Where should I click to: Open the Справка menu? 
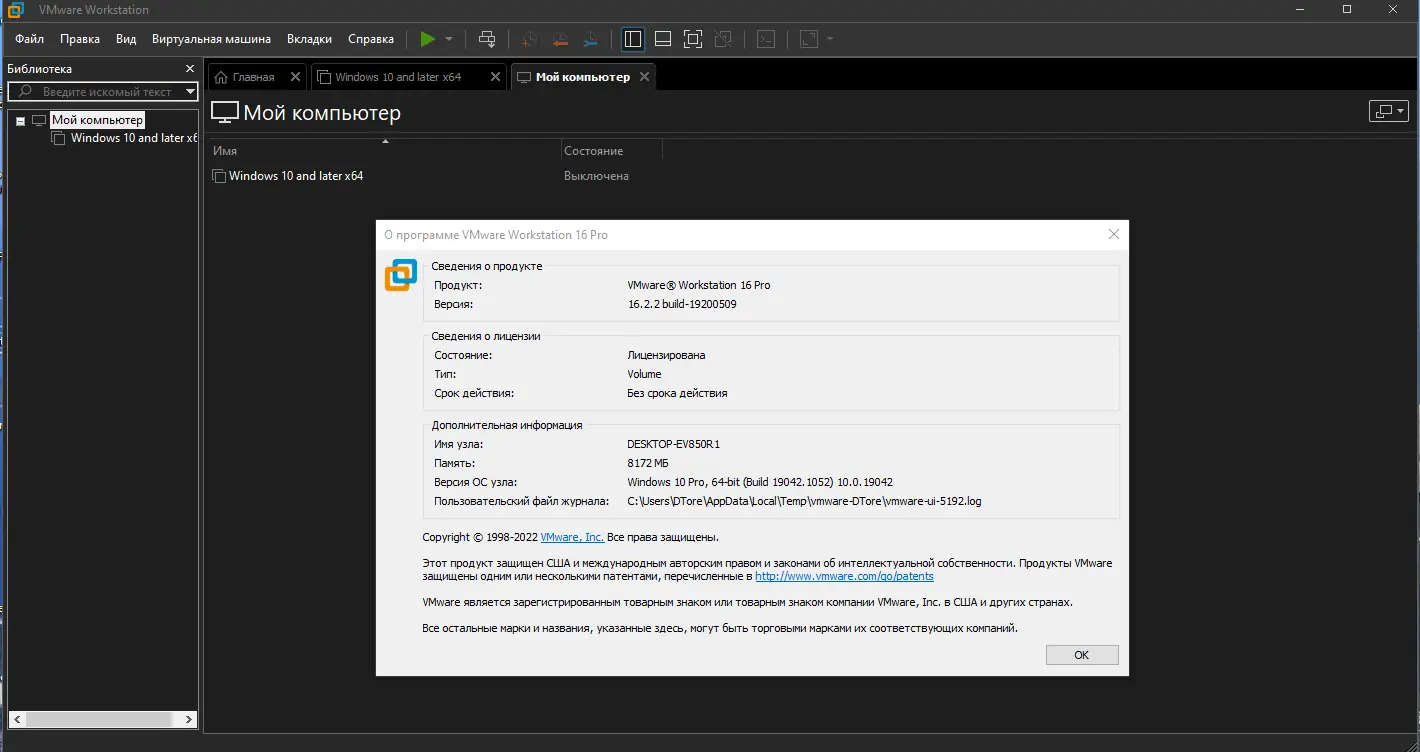(371, 39)
